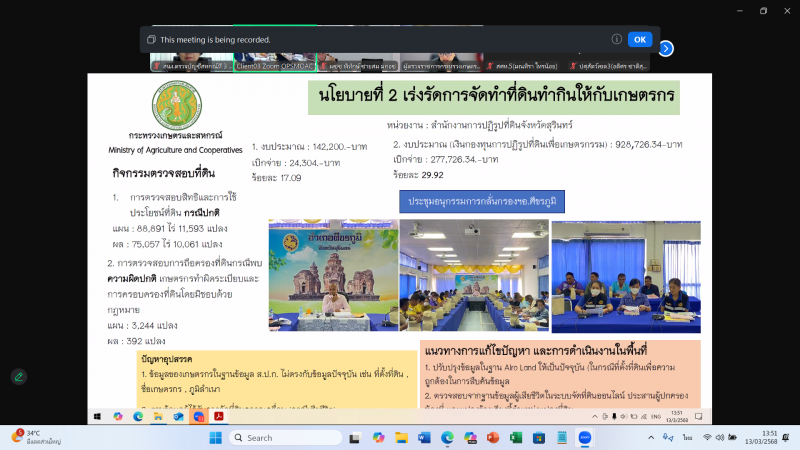800x450 pixels.
Task: Open the Windows Start menu
Action: point(216,438)
